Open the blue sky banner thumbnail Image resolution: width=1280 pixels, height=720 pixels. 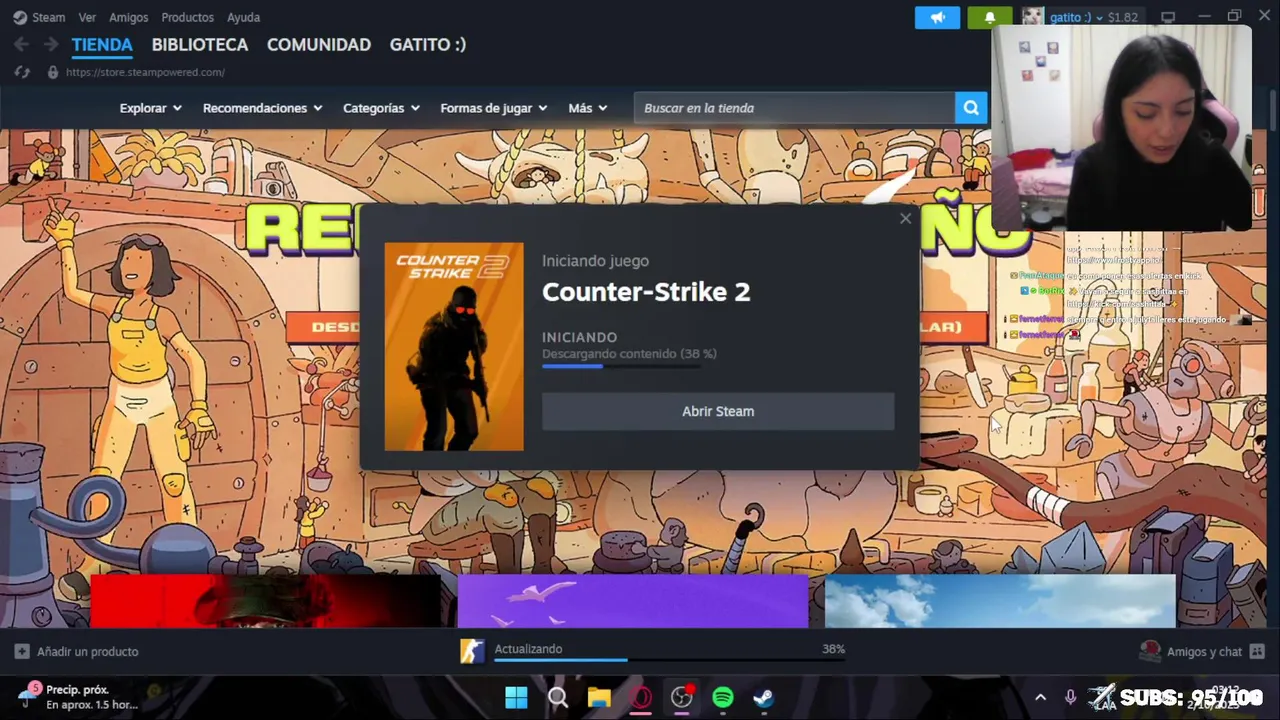(1000, 601)
